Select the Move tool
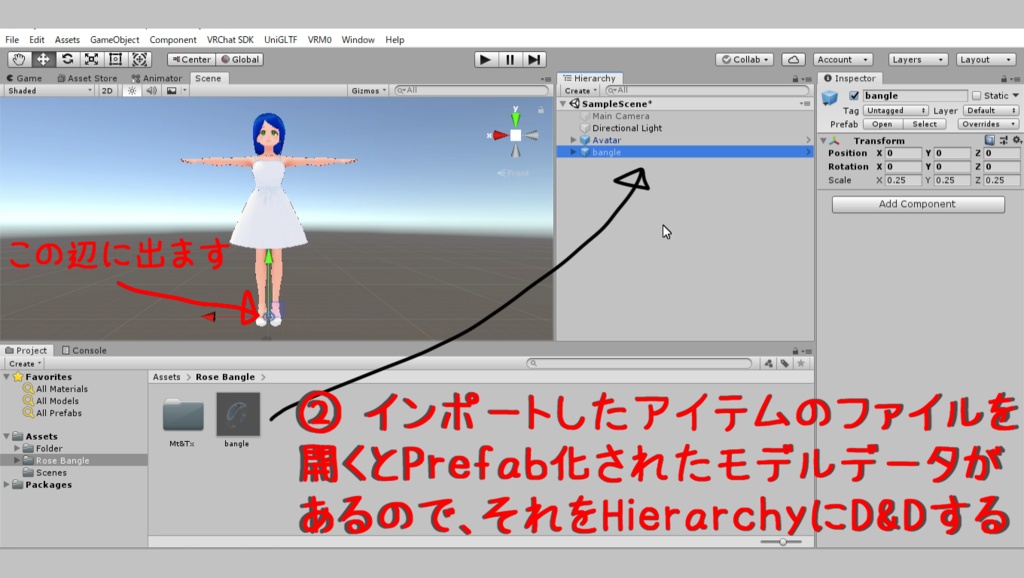 pyautogui.click(x=43, y=59)
